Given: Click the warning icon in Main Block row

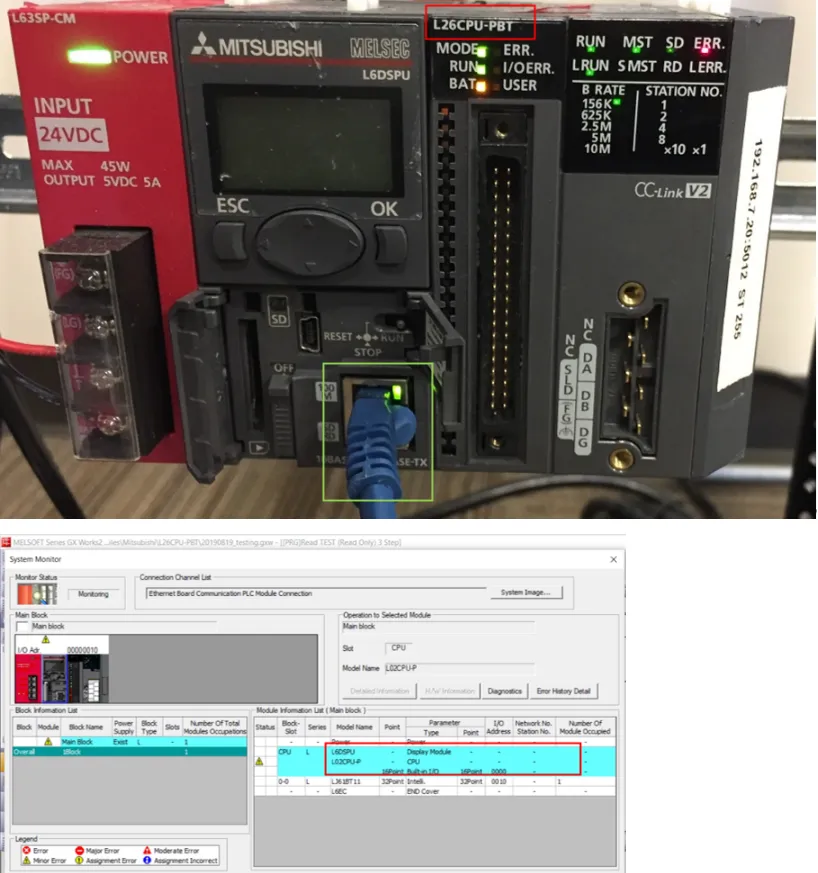Looking at the screenshot, I should [x=48, y=742].
